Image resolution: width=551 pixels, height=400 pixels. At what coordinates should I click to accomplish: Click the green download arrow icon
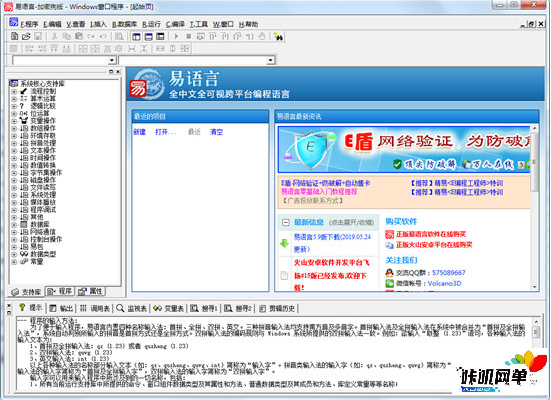click(284, 243)
